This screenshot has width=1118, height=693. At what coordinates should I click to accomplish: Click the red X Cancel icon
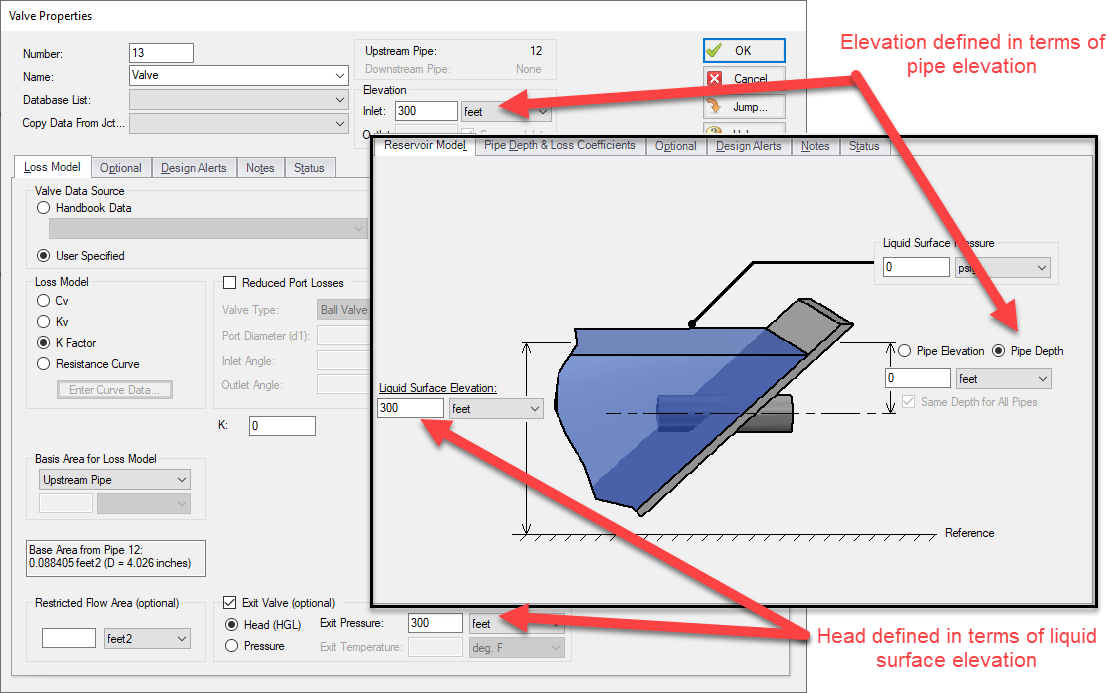[x=714, y=78]
